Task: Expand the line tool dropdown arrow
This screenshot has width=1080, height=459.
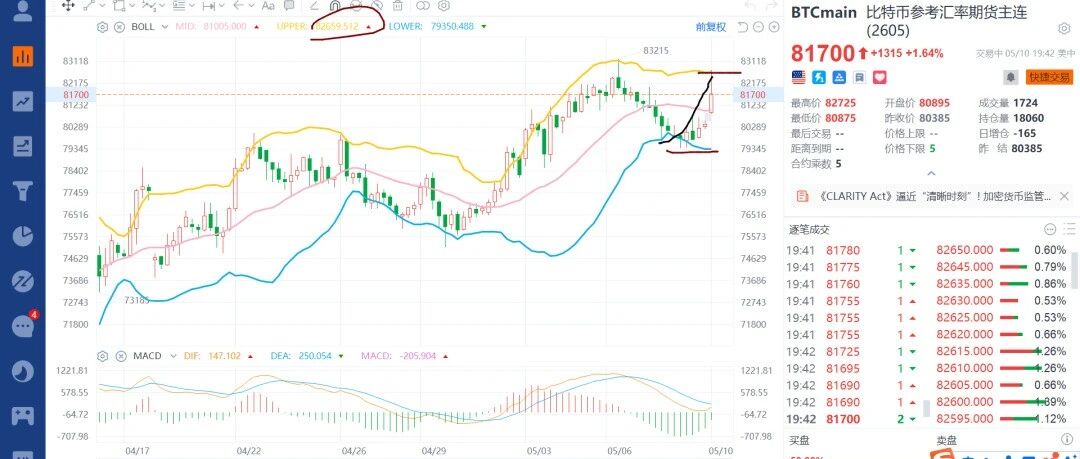Action: click(x=103, y=6)
